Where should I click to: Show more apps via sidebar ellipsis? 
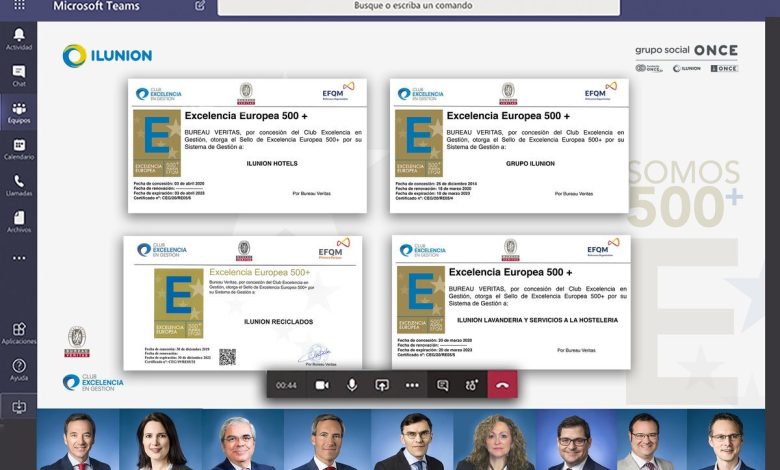[x=19, y=258]
